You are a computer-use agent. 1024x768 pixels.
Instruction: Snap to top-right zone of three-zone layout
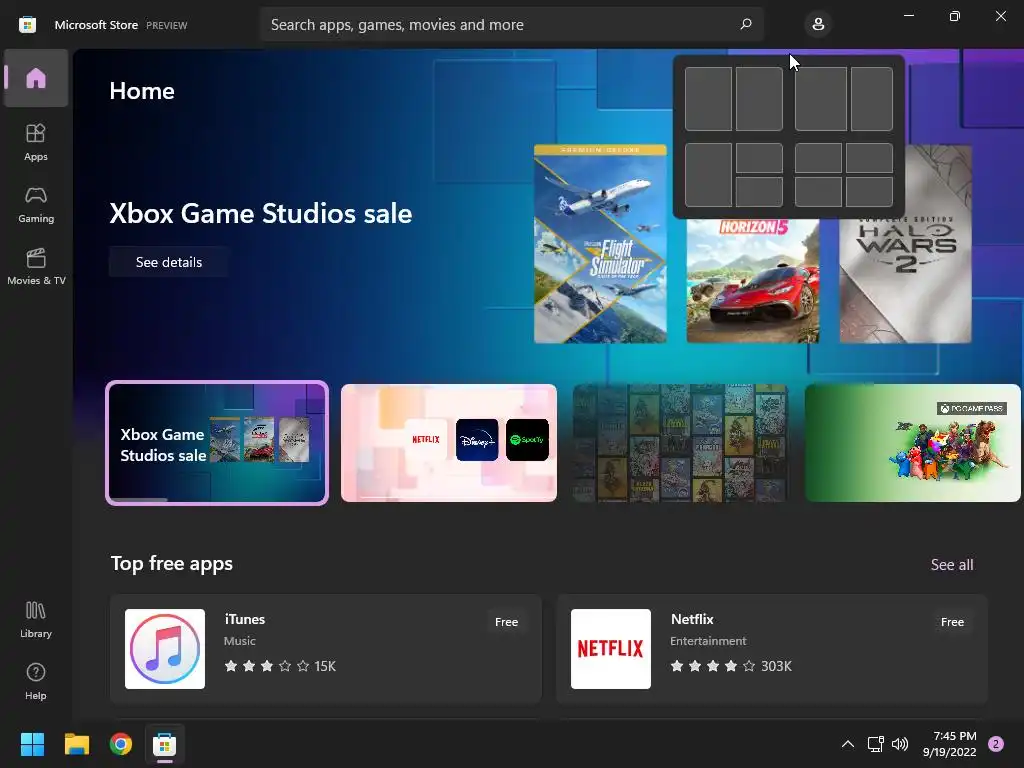coord(759,158)
